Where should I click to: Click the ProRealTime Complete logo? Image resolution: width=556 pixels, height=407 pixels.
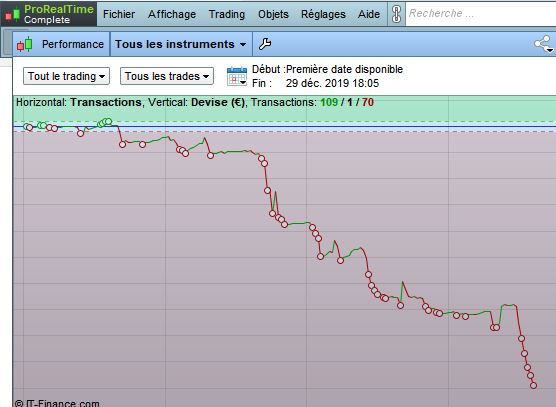pyautogui.click(x=49, y=14)
